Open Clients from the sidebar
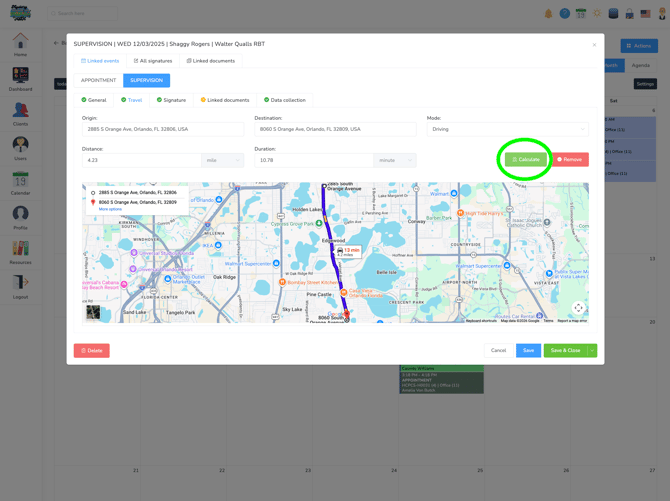Viewport: 670px width, 501px height. 21,114
